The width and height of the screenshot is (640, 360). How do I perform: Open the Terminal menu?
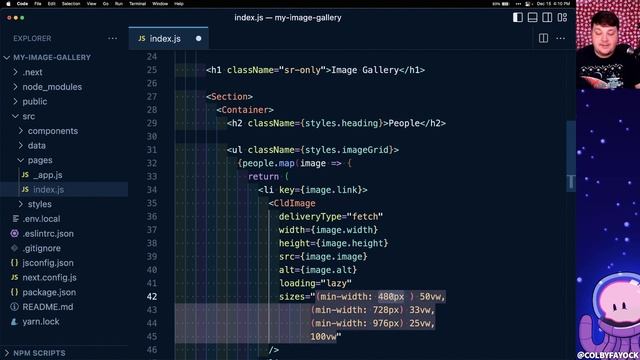tap(138, 4)
